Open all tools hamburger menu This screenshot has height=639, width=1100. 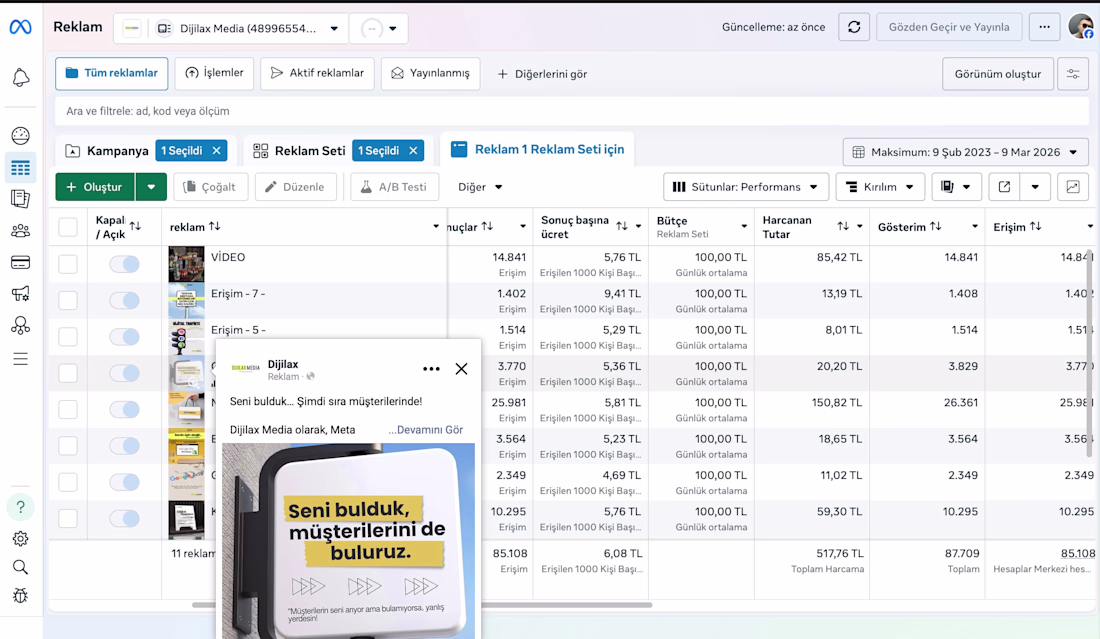pos(20,359)
